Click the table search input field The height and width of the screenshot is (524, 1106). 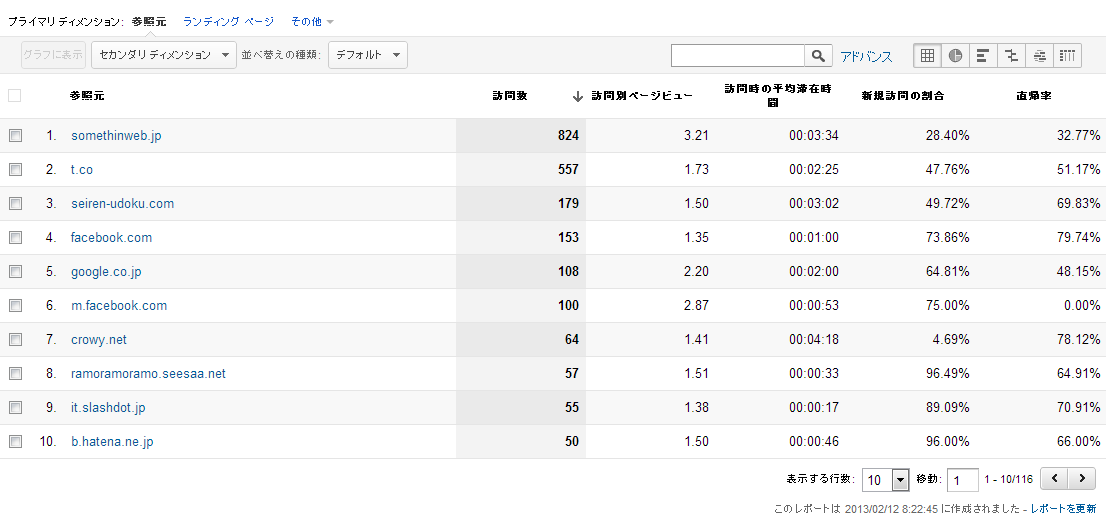(x=738, y=56)
